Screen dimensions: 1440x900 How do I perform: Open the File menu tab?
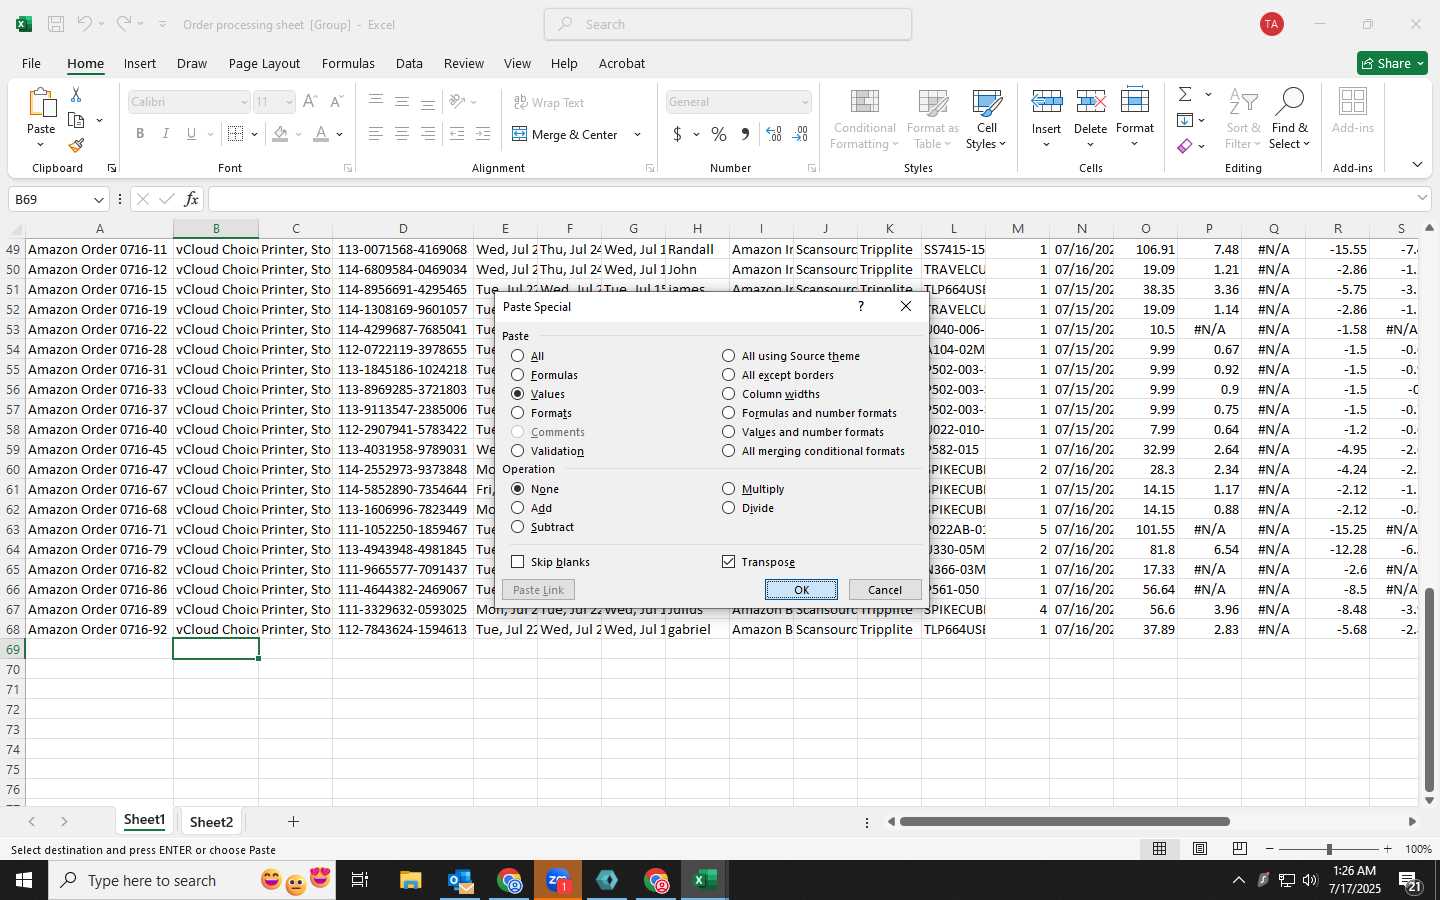tap(32, 63)
